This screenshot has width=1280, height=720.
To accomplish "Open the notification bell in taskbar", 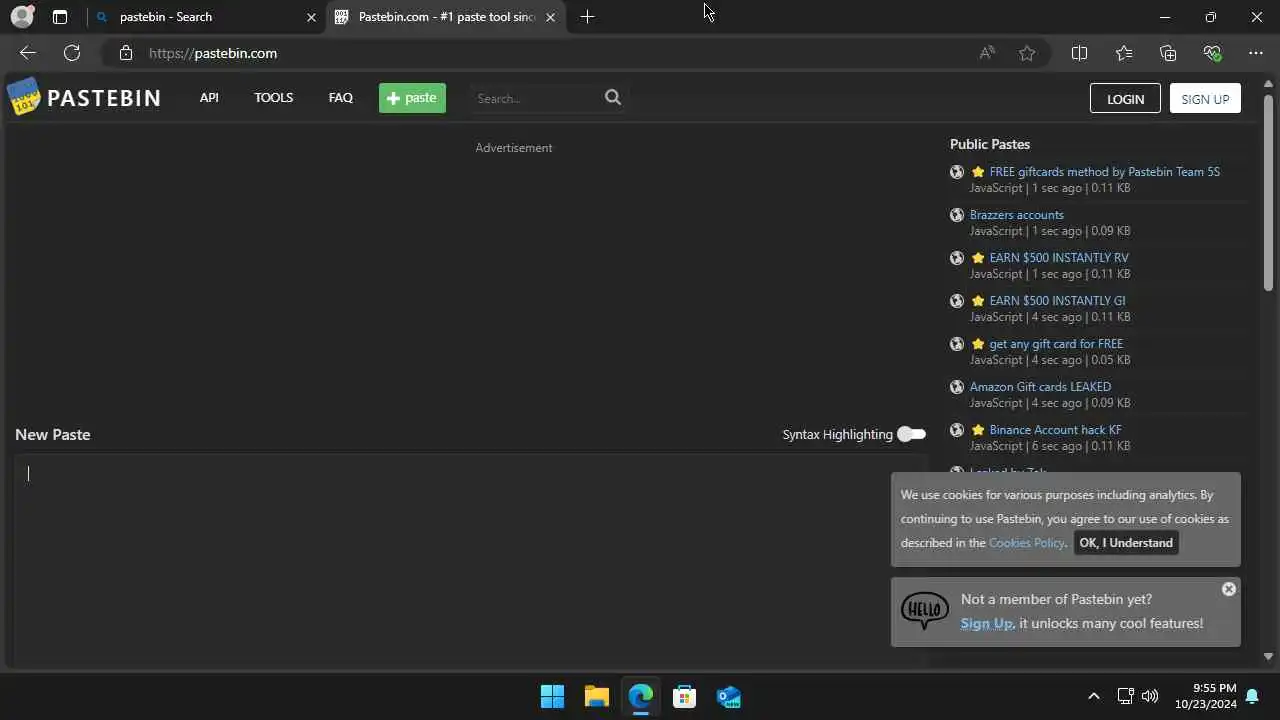I will coord(1251,696).
